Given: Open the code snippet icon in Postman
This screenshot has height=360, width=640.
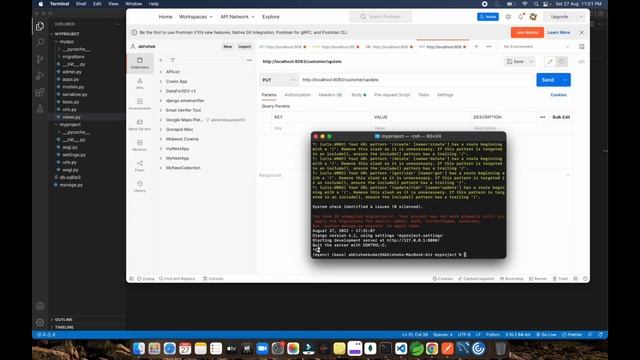Looking at the screenshot, I should tap(582, 62).
